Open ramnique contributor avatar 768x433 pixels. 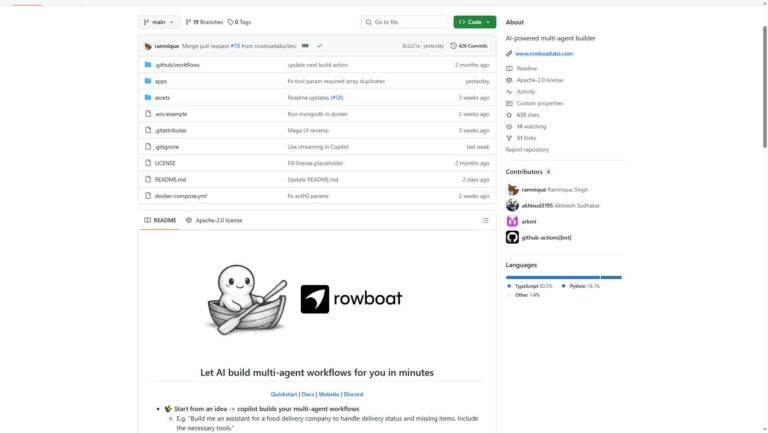point(512,190)
